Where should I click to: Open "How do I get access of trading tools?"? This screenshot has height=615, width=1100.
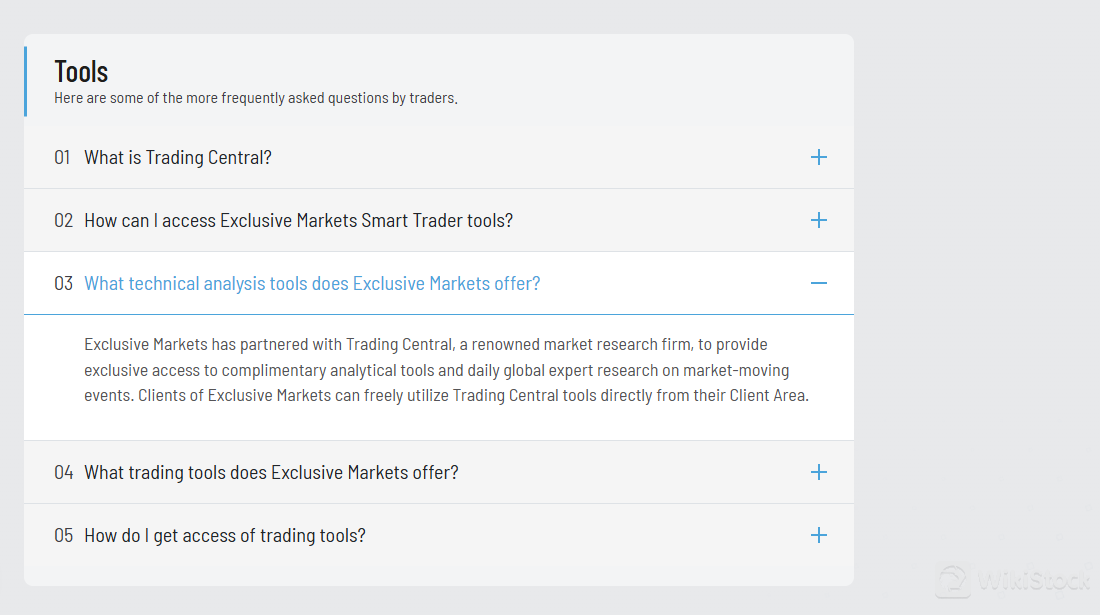(224, 535)
